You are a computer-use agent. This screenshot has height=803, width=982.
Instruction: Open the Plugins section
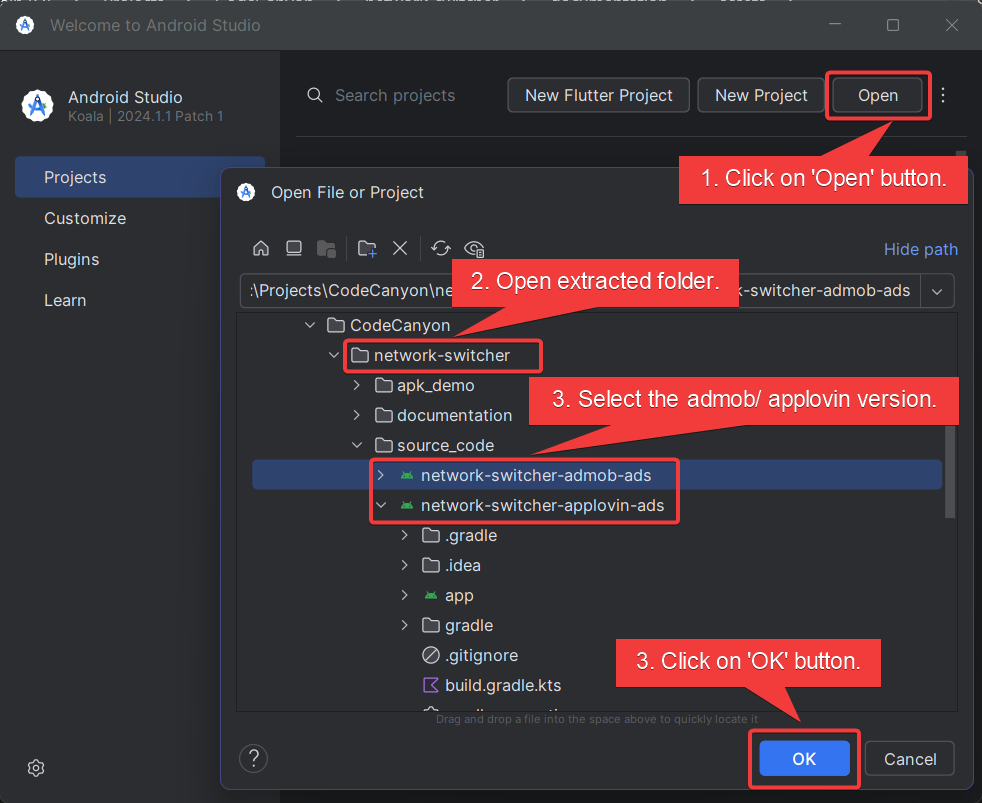pos(72,259)
